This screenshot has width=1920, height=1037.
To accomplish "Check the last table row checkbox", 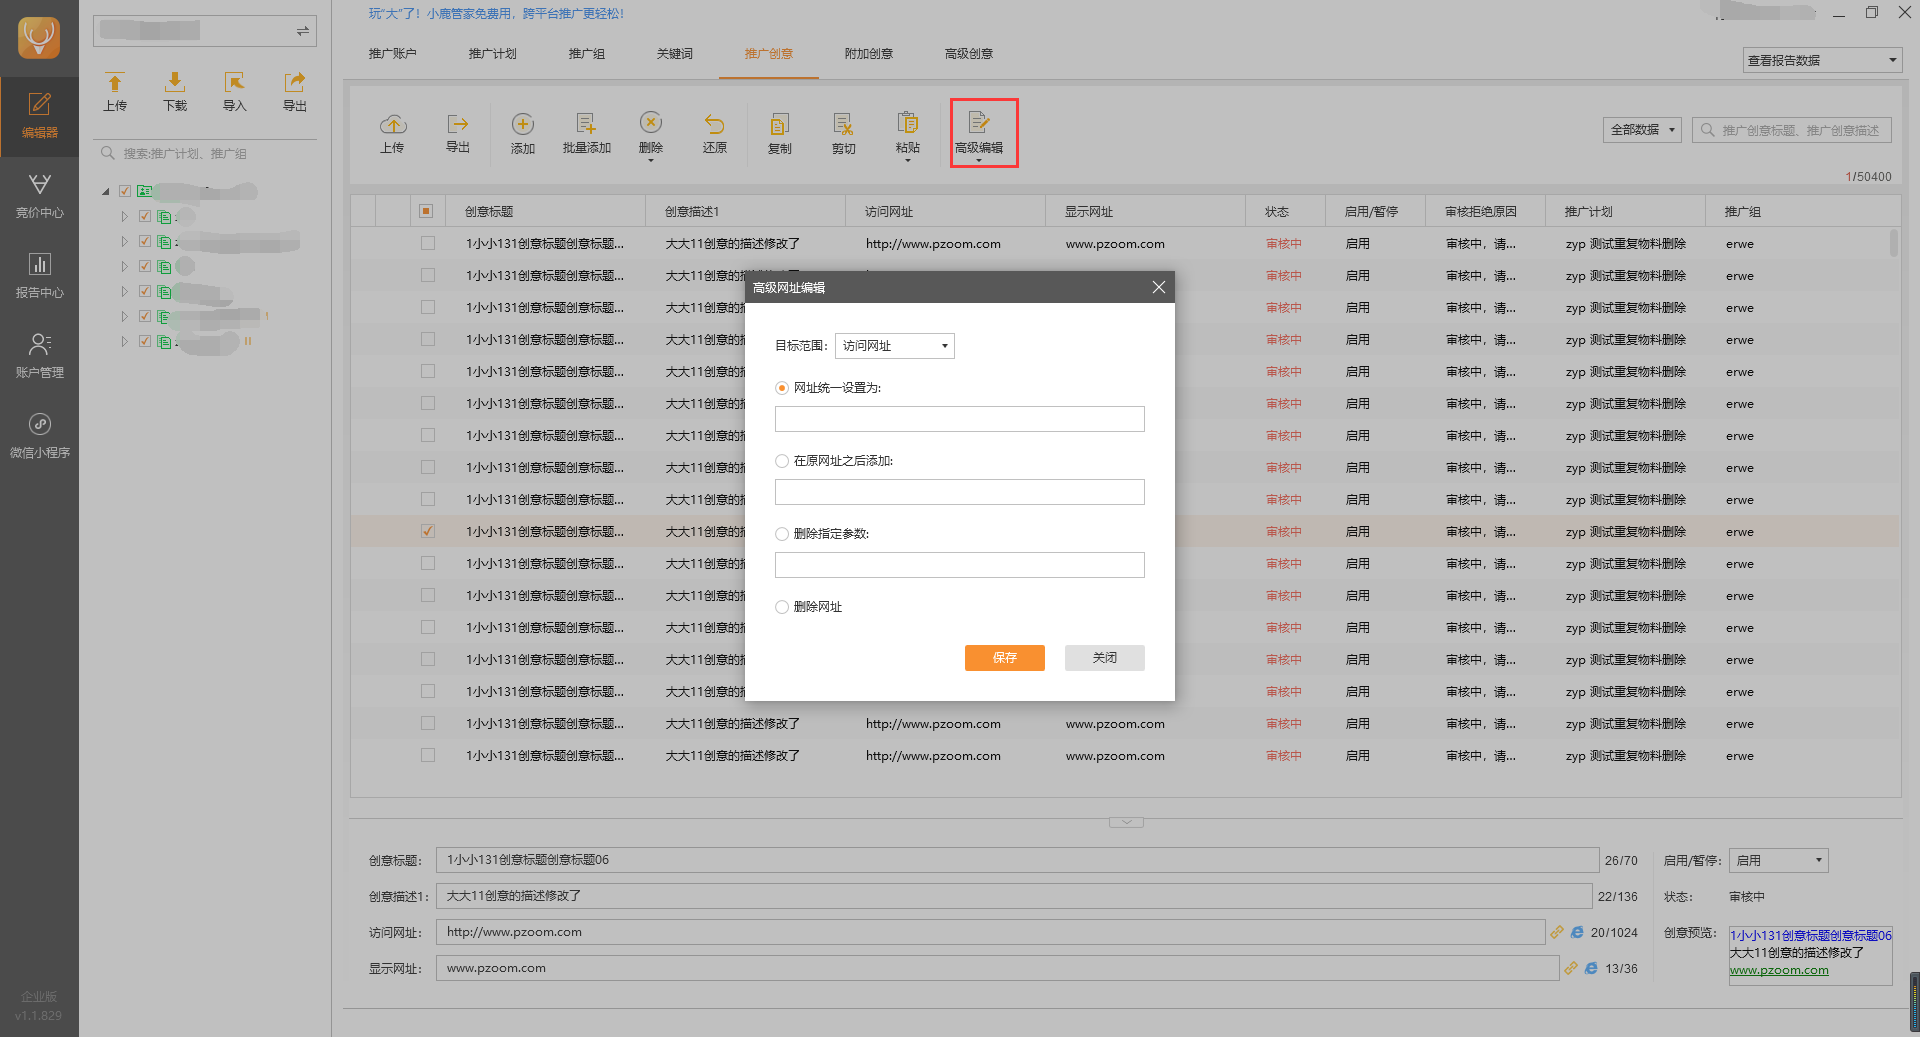I will [428, 755].
